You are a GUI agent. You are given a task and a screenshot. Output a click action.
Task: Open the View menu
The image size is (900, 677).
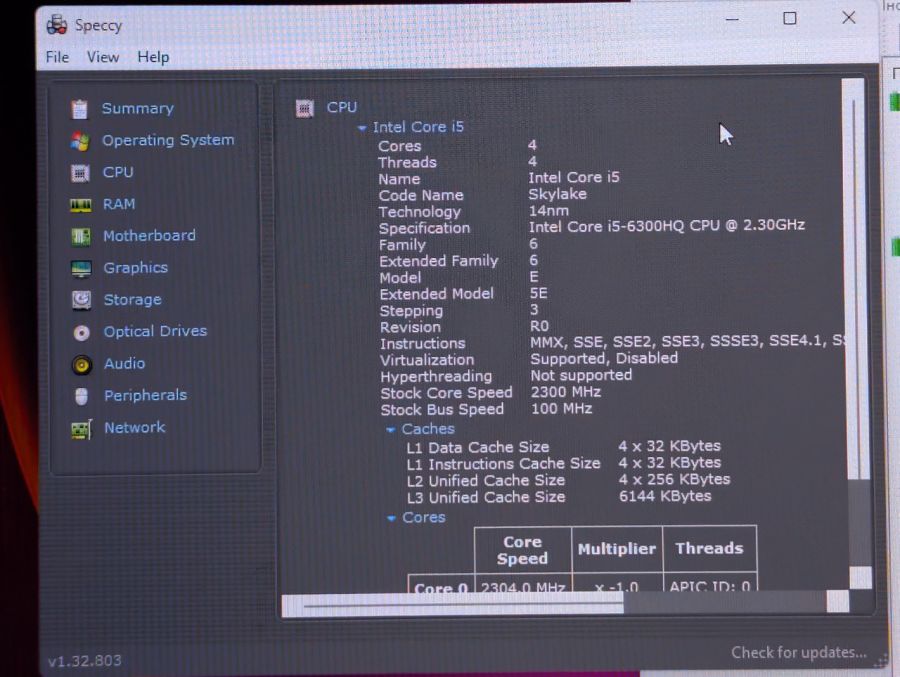[103, 57]
